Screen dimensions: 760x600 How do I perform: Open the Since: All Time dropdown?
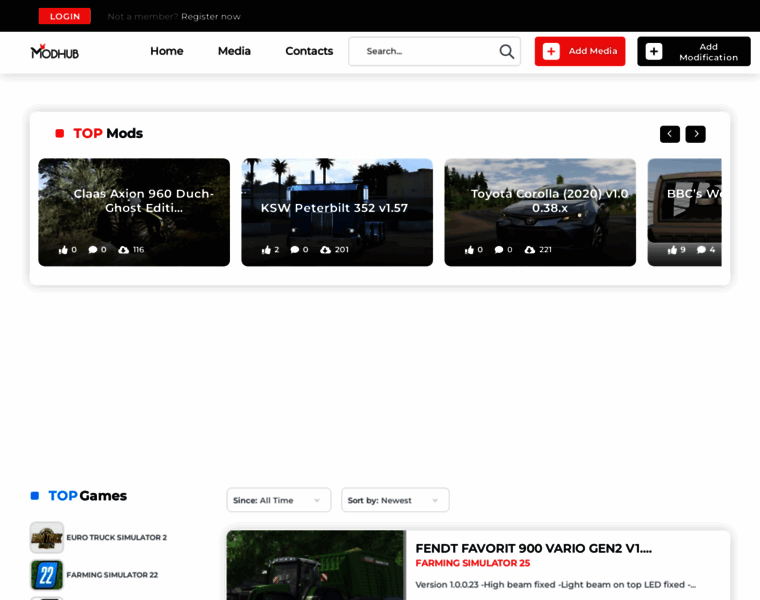click(x=278, y=500)
